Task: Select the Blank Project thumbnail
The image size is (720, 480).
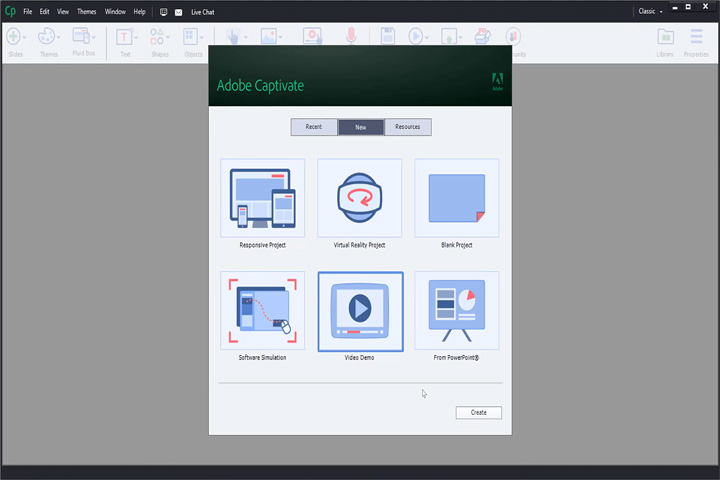Action: pos(457,198)
